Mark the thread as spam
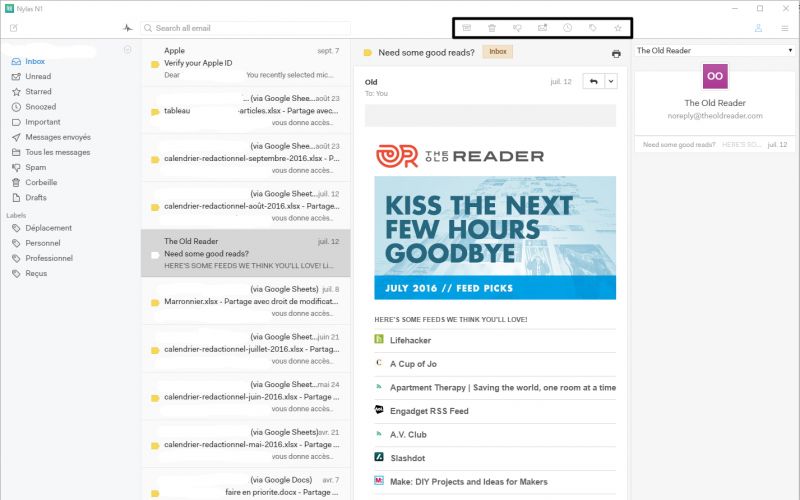The image size is (800, 500). (x=517, y=28)
